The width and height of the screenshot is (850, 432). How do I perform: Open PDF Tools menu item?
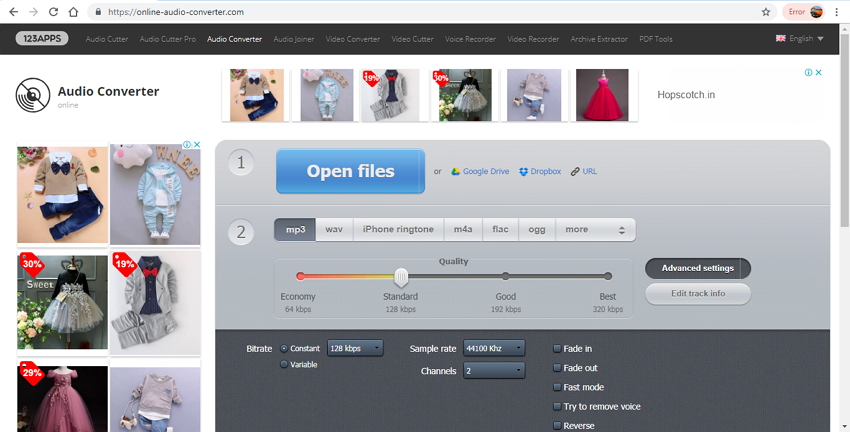pyautogui.click(x=656, y=39)
